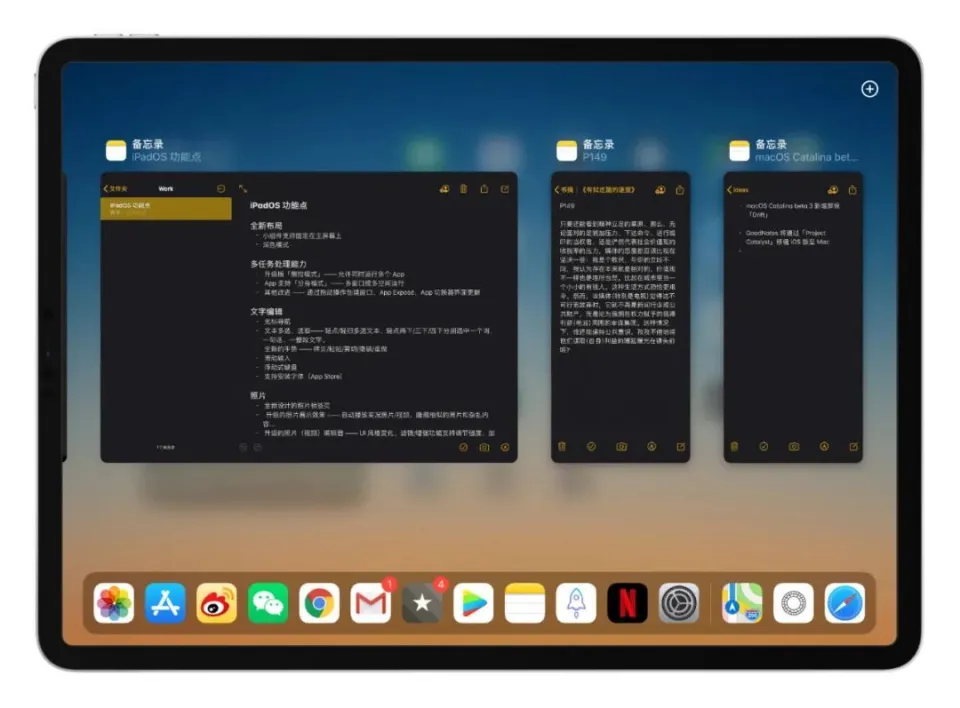
Task: Launch Gmail with the notification badge
Action: [371, 603]
